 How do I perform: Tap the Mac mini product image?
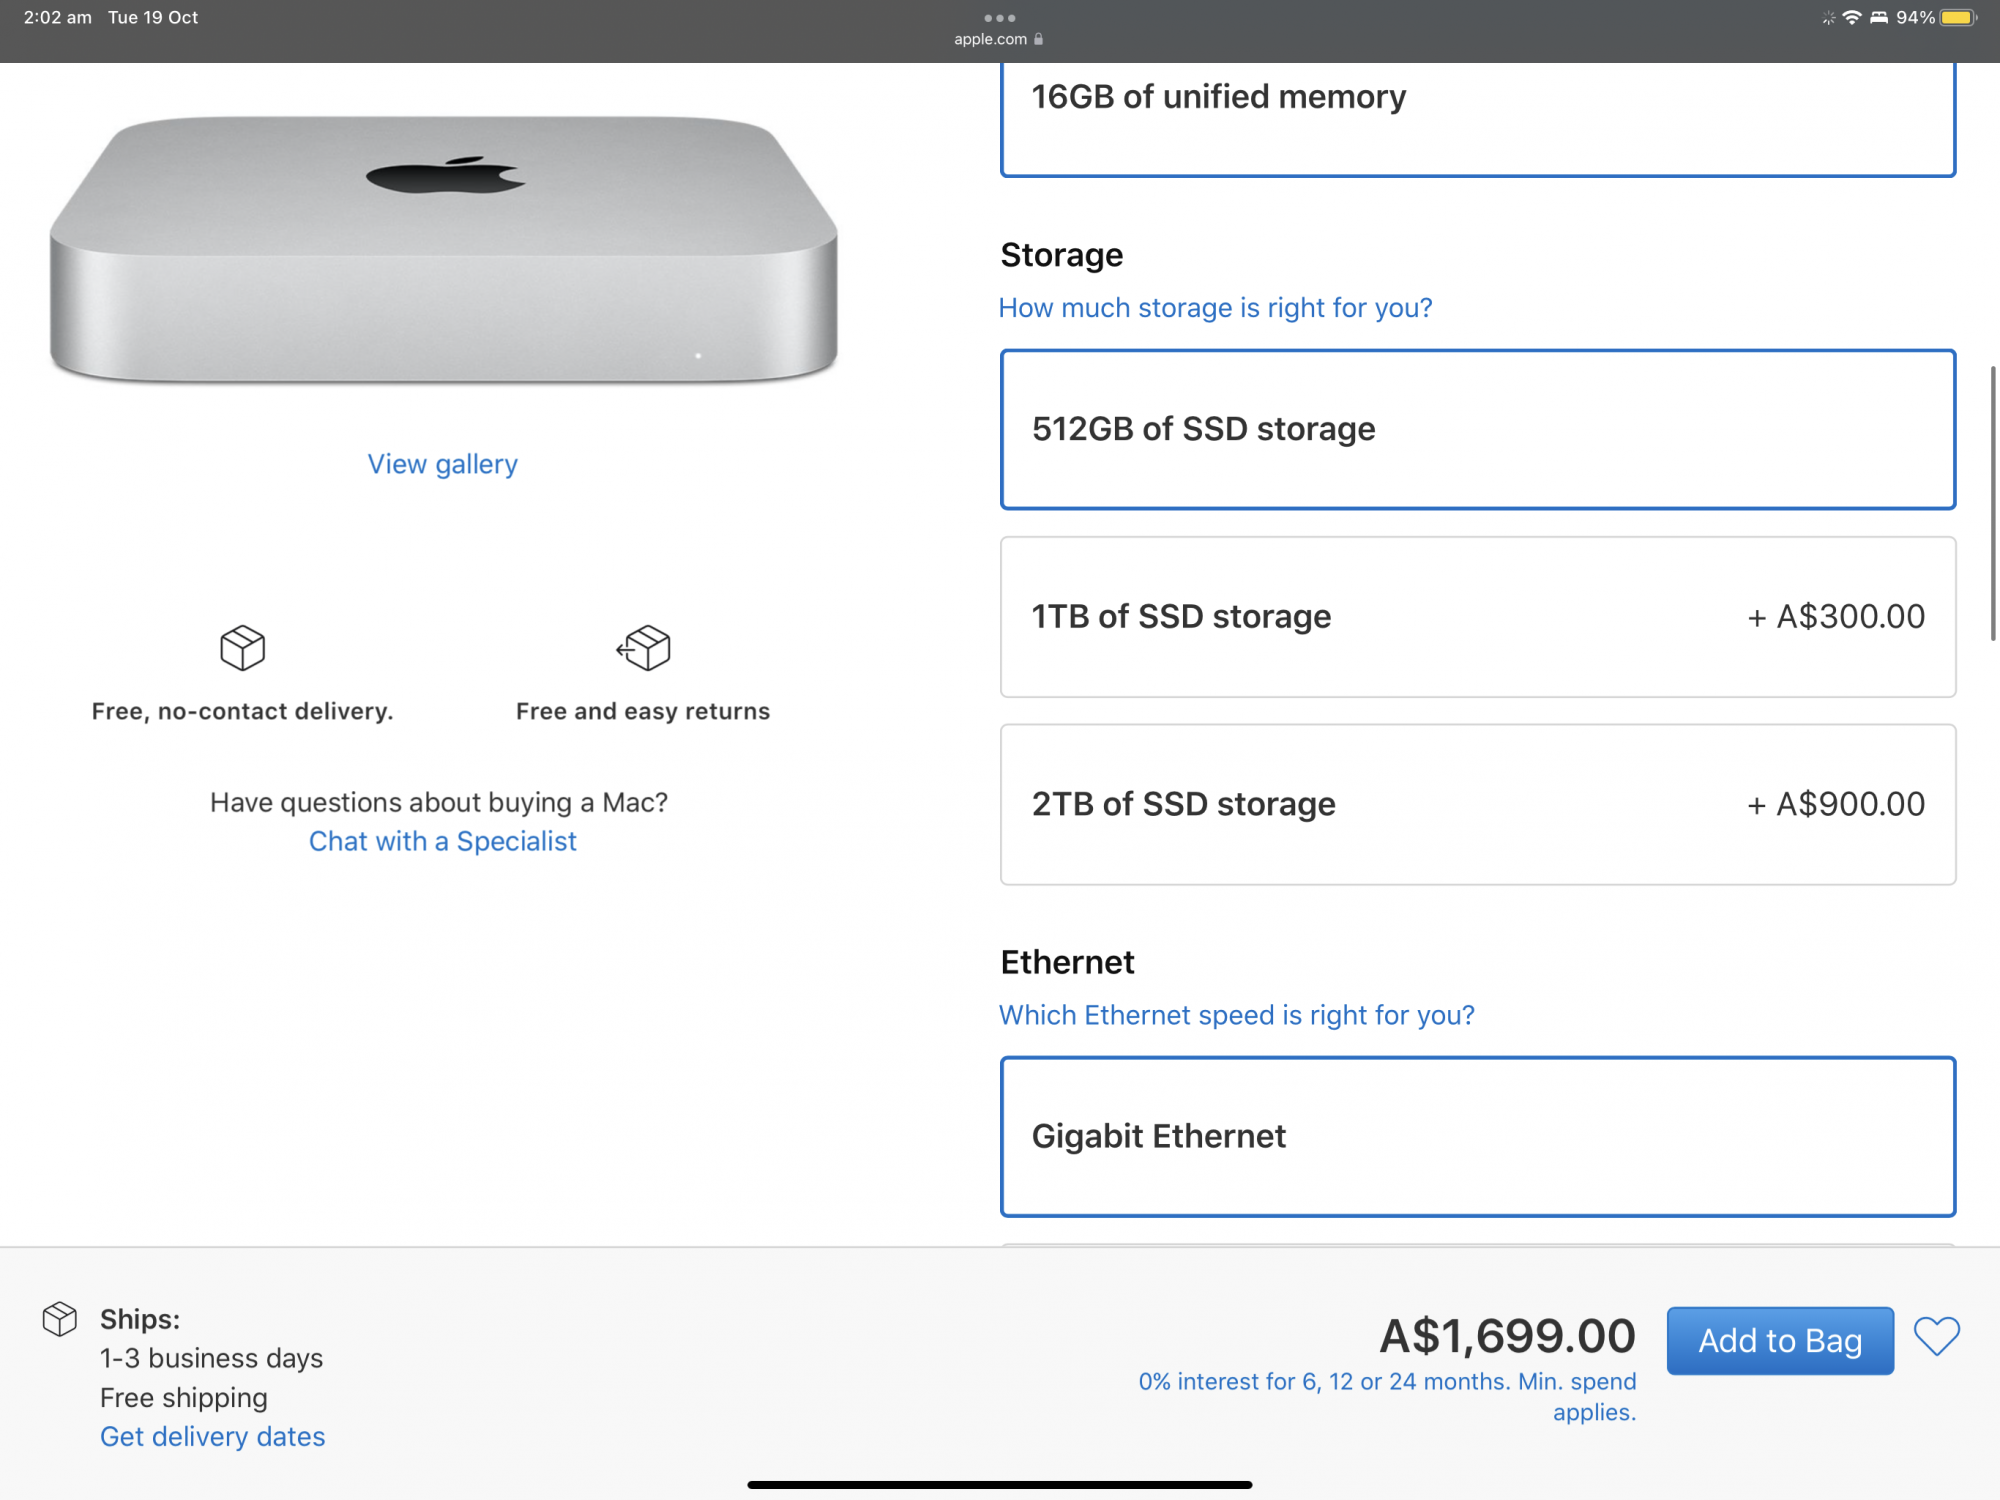443,250
